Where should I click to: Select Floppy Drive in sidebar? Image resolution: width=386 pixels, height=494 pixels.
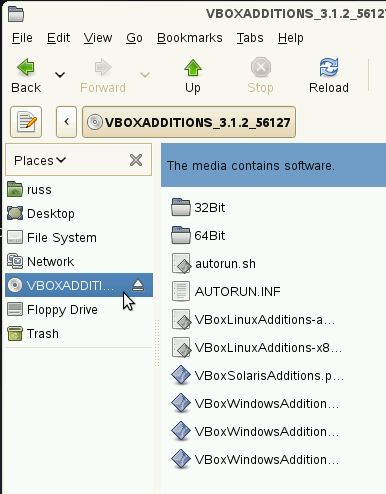click(x=79, y=309)
